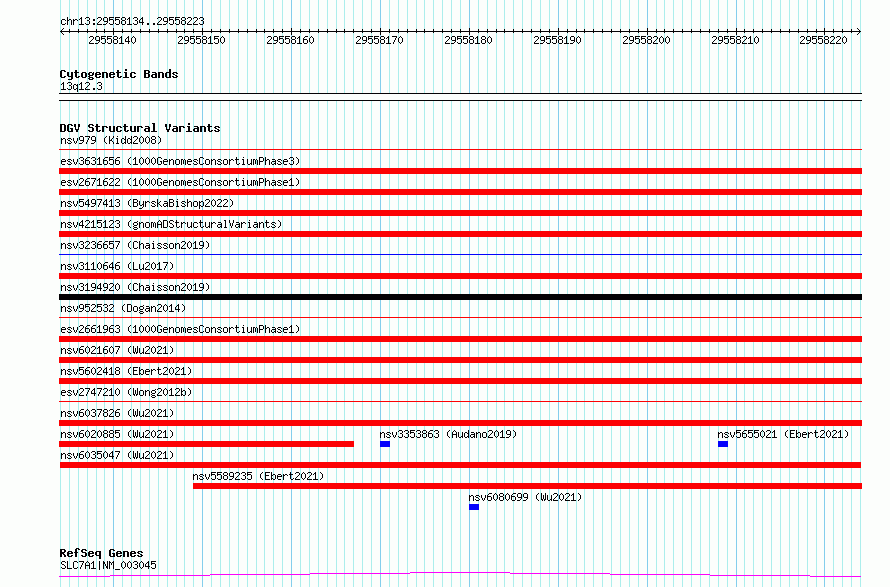Click ruler coordinate 29558160

tap(291, 40)
